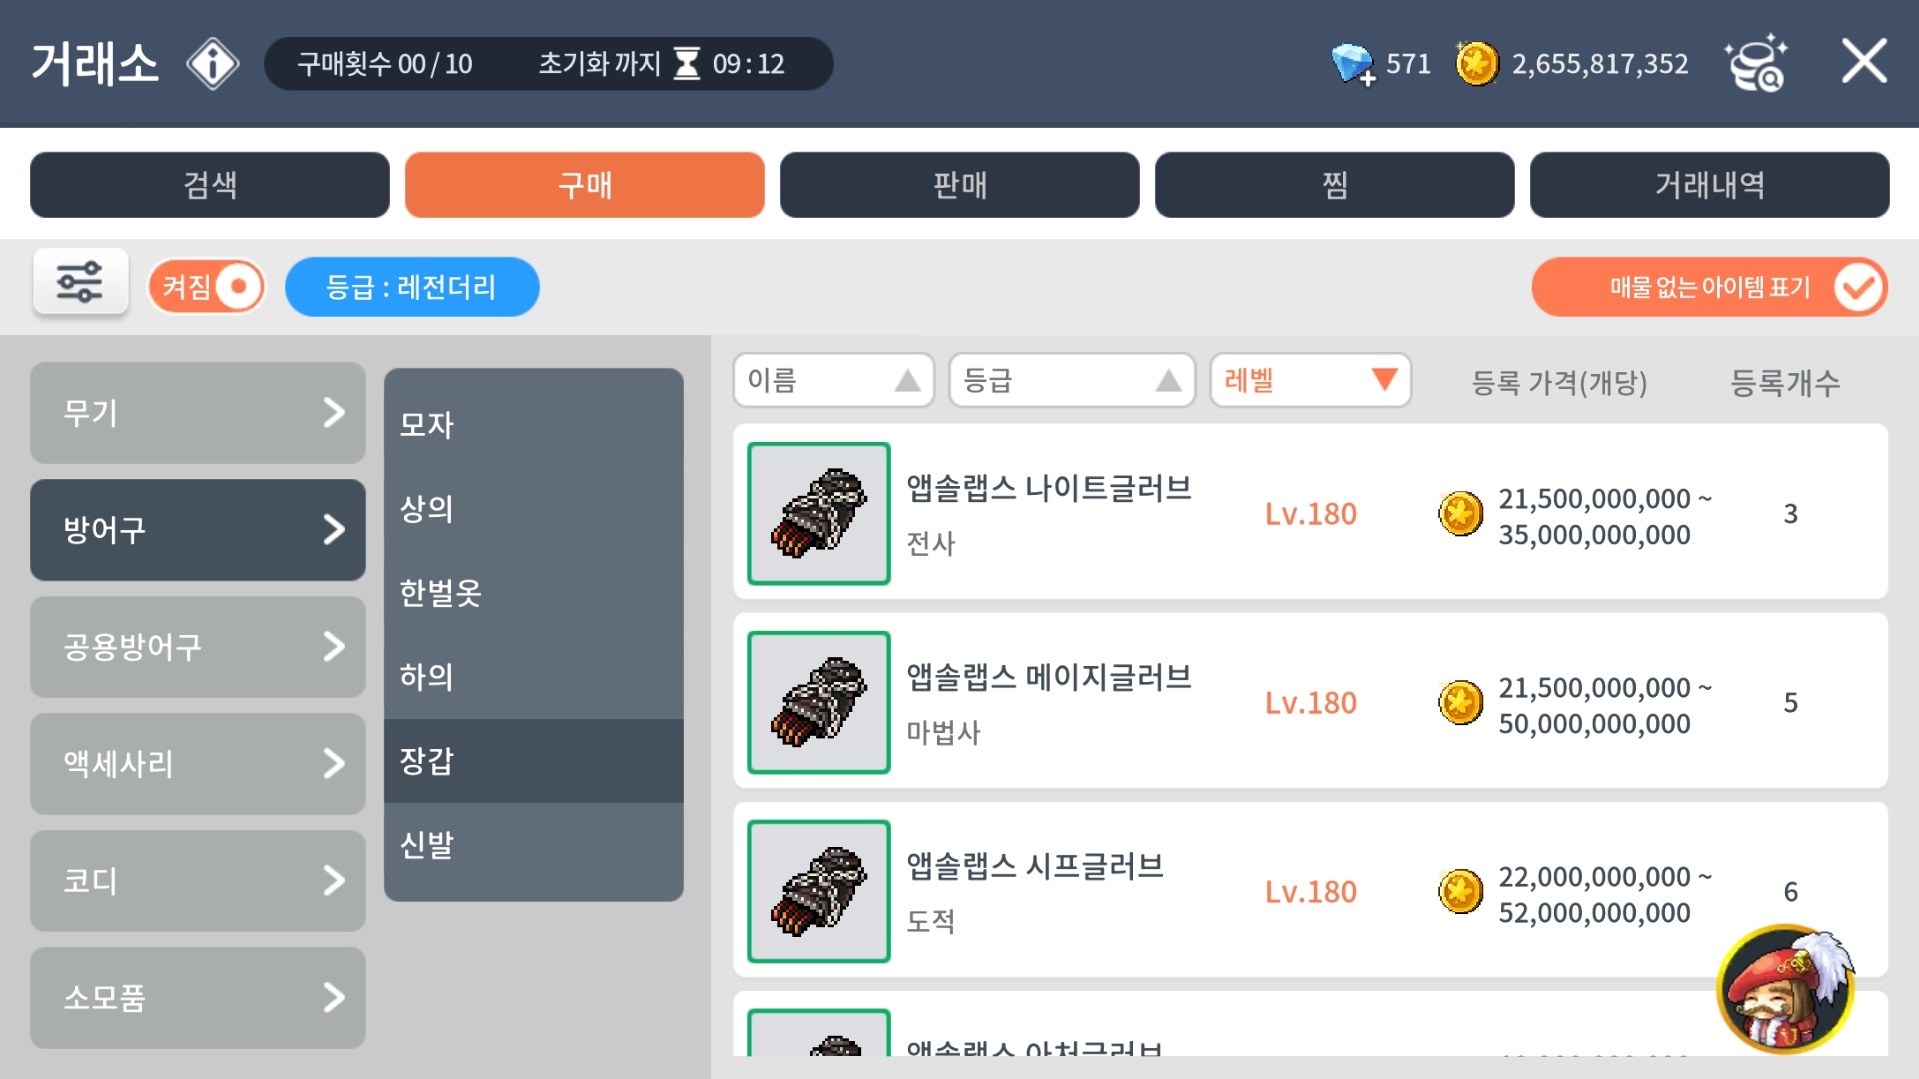The image size is (1919, 1079).
Task: Sort by 등급 column
Action: click(1071, 380)
